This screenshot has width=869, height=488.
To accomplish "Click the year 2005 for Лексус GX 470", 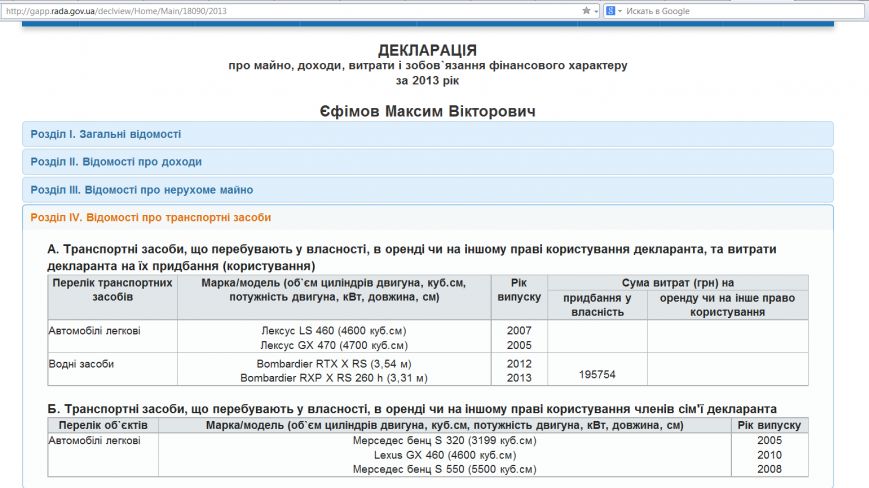I will (x=519, y=345).
